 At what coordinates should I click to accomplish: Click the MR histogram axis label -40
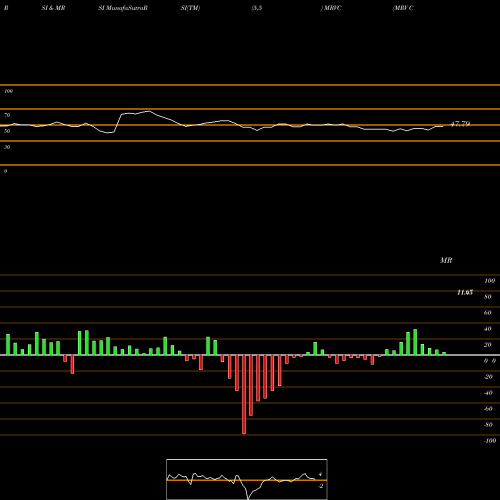point(488,393)
